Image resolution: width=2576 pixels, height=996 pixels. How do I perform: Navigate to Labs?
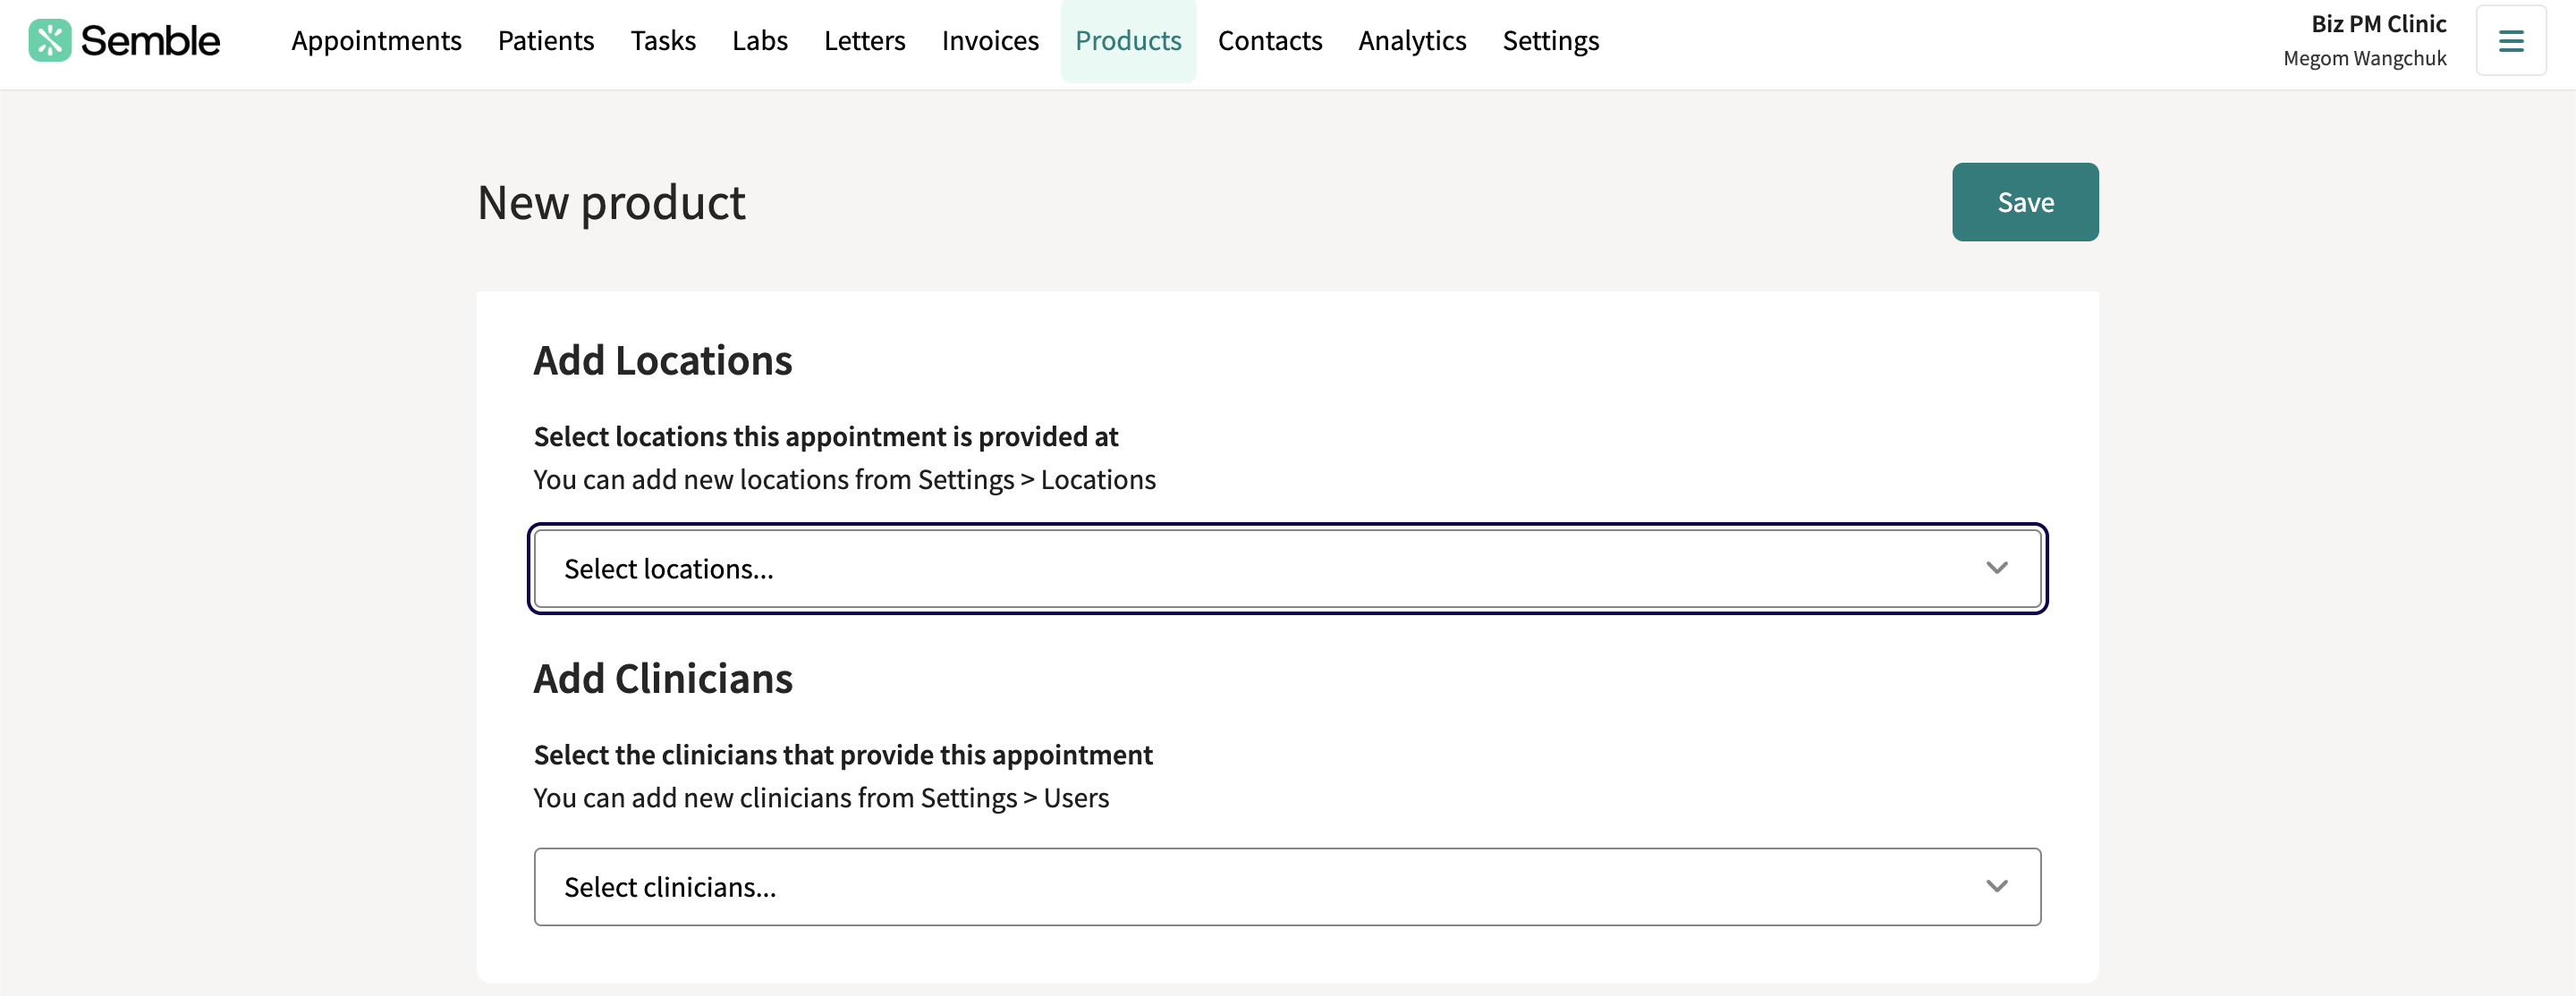pos(760,40)
